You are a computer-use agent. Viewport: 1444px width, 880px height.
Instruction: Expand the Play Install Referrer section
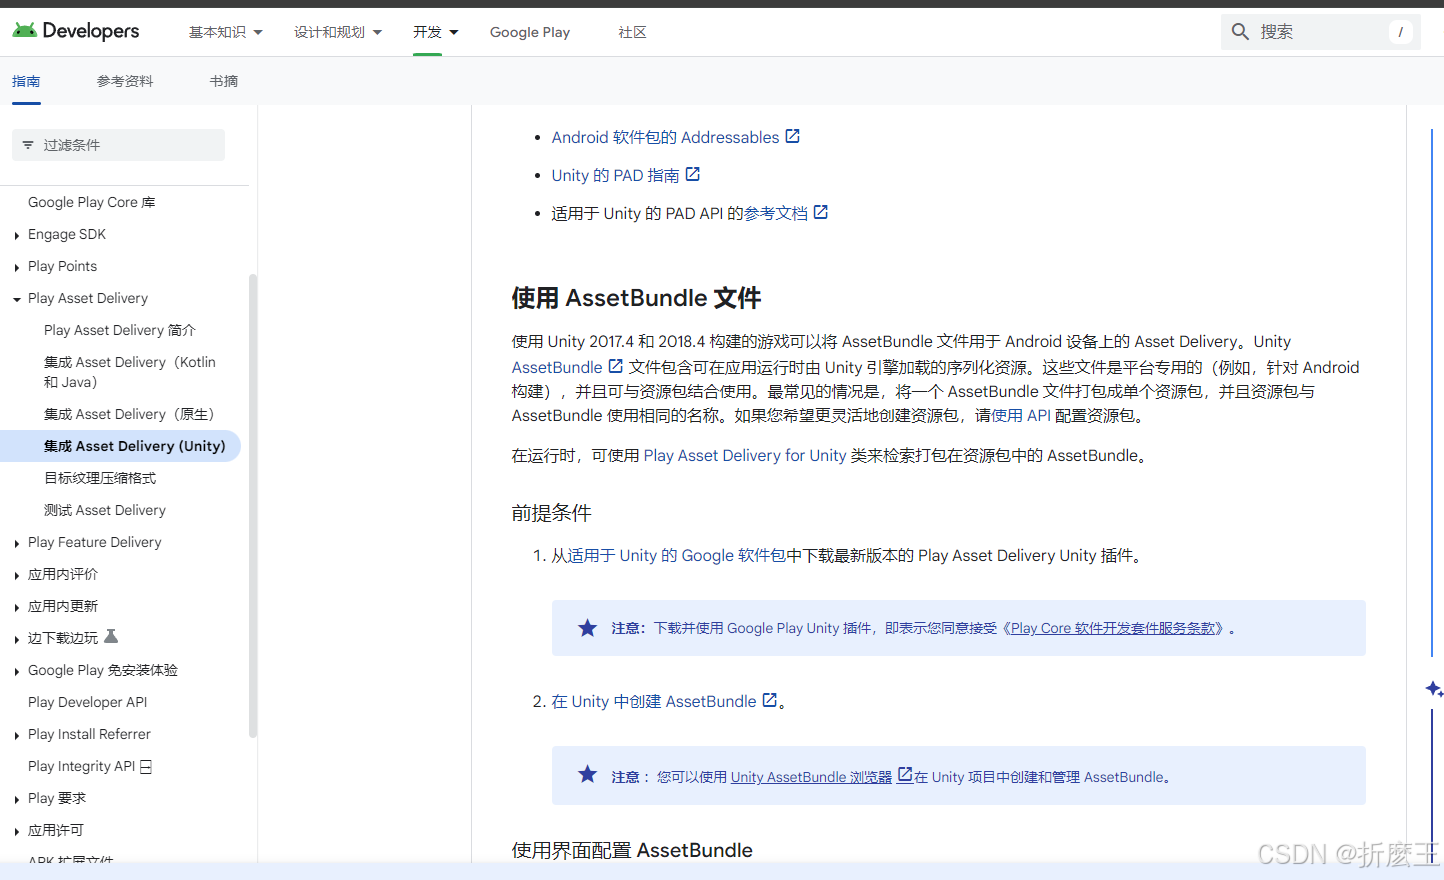point(17,735)
